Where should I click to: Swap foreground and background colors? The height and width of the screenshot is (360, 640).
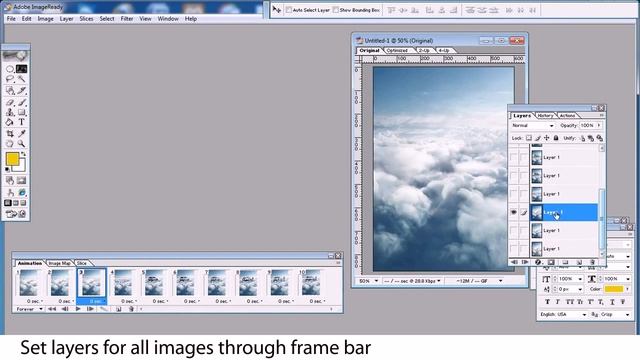point(23,154)
